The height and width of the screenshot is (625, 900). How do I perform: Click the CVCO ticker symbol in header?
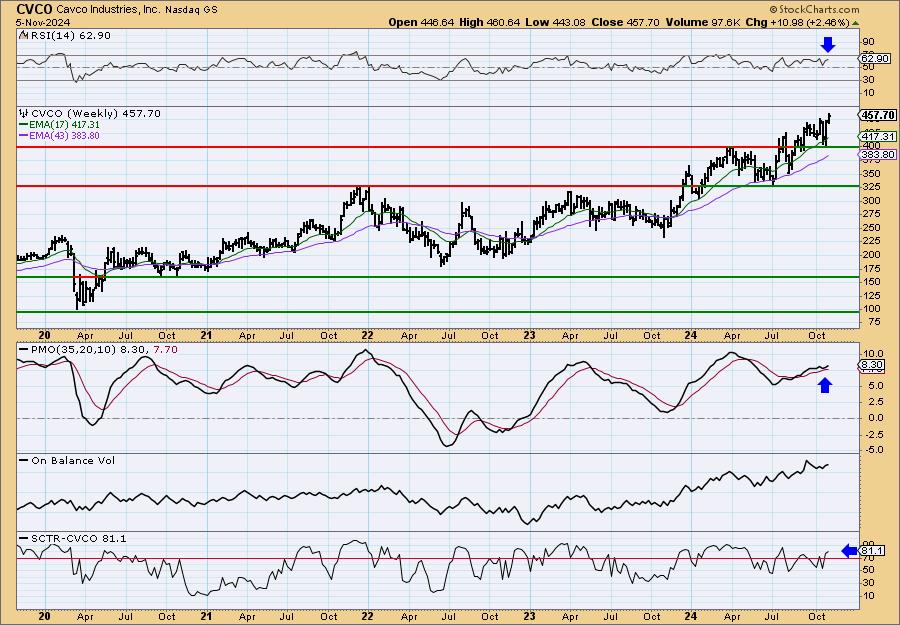coord(34,9)
